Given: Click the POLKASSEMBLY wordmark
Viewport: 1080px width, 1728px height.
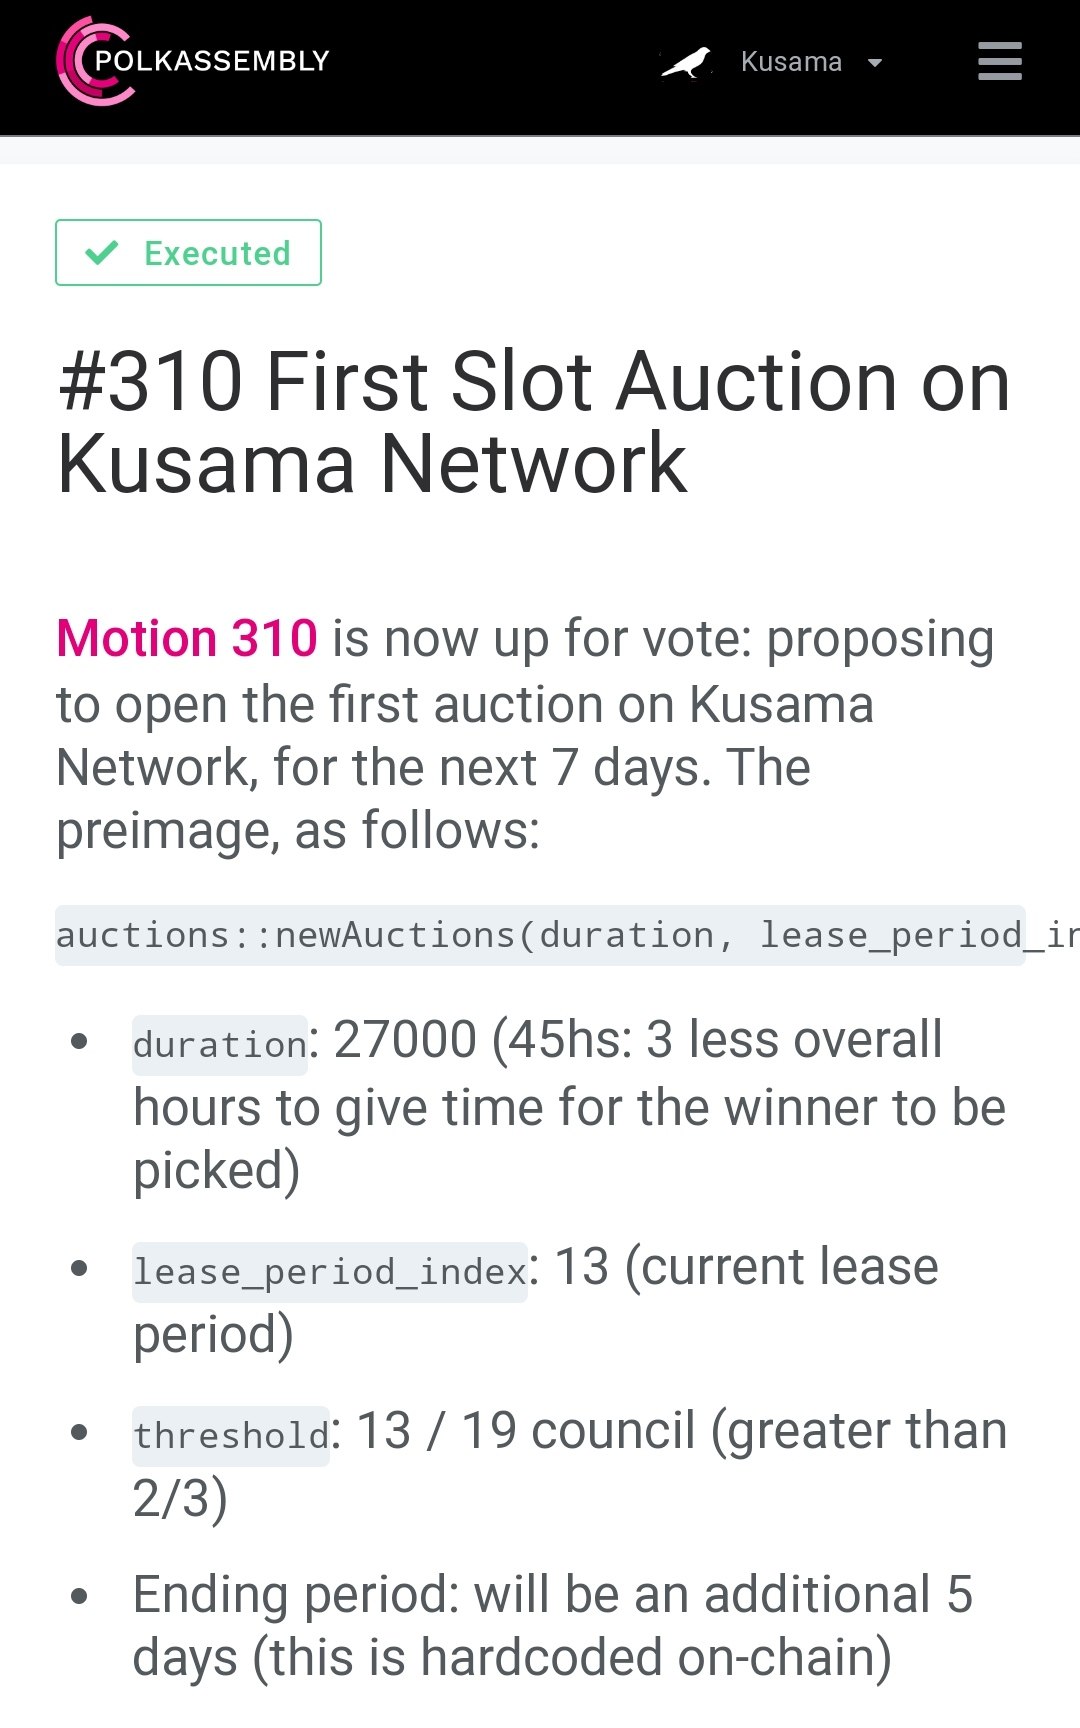Looking at the screenshot, I should (x=212, y=61).
